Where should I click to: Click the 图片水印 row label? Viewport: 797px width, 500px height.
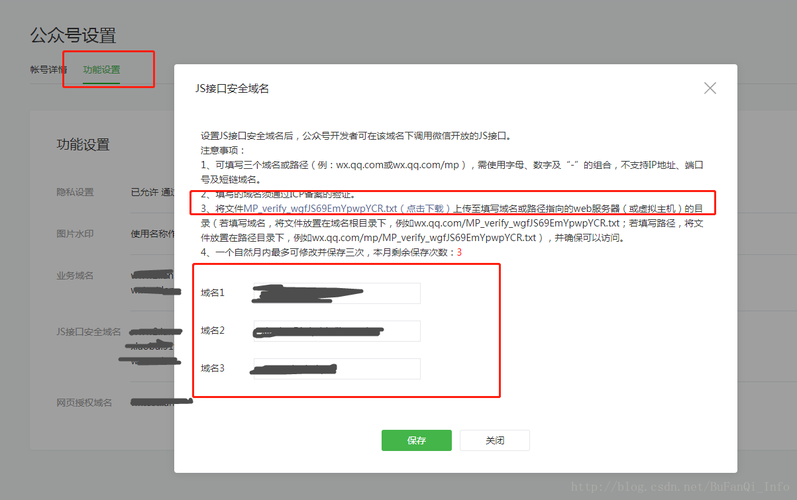tap(75, 234)
